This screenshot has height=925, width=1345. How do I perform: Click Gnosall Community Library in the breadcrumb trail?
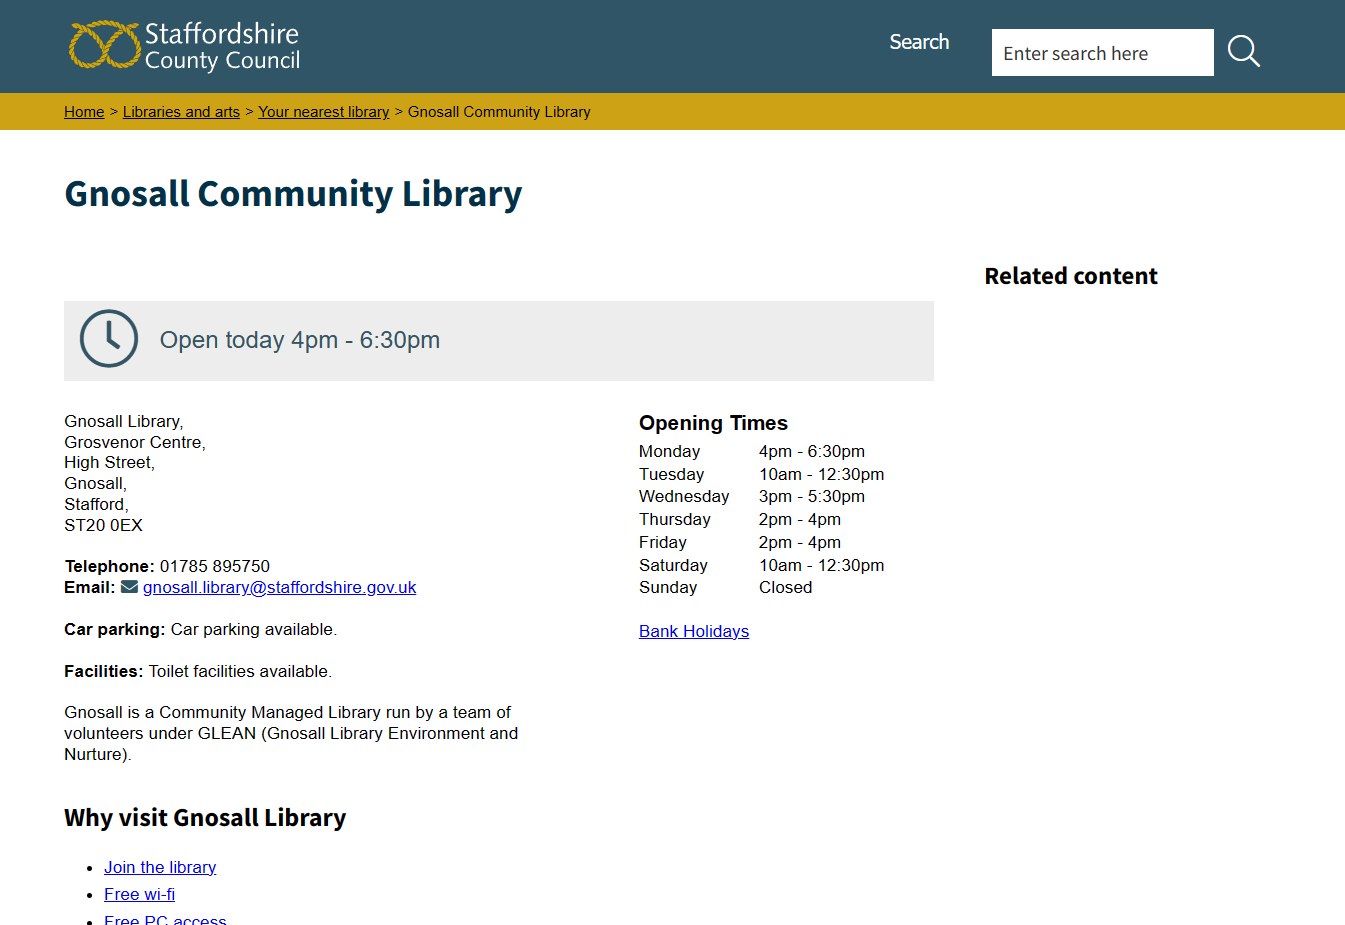[x=499, y=111]
